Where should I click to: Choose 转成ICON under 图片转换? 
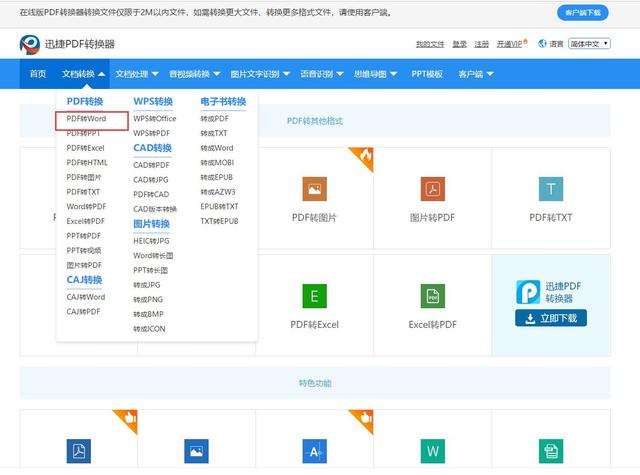[149, 329]
